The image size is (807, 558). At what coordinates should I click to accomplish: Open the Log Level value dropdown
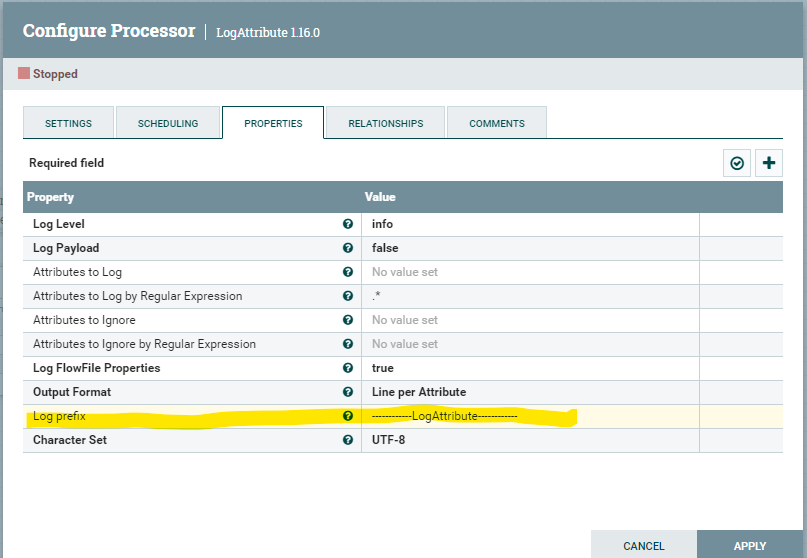point(530,224)
